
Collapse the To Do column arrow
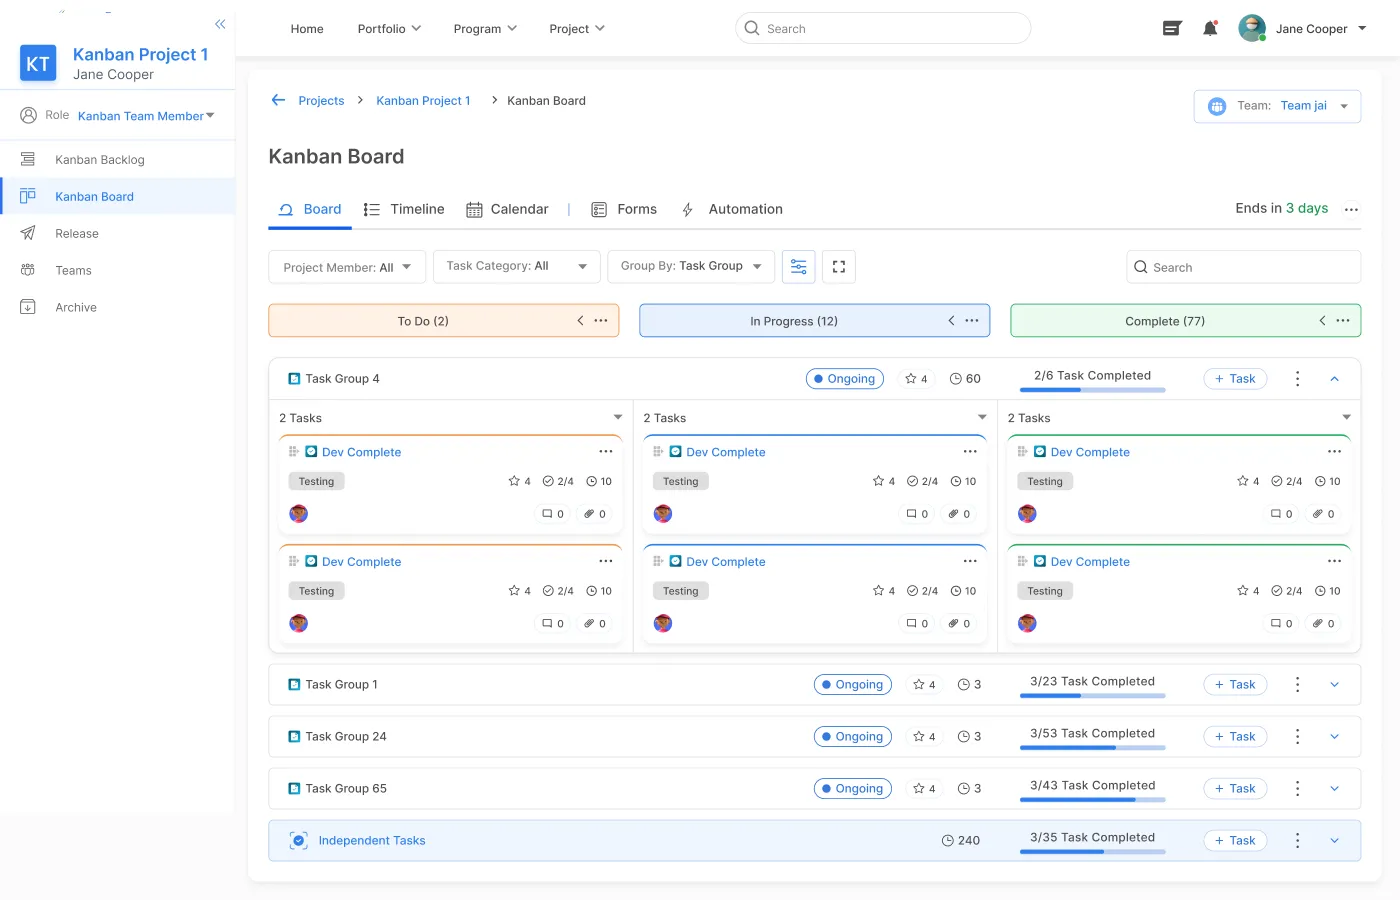580,321
